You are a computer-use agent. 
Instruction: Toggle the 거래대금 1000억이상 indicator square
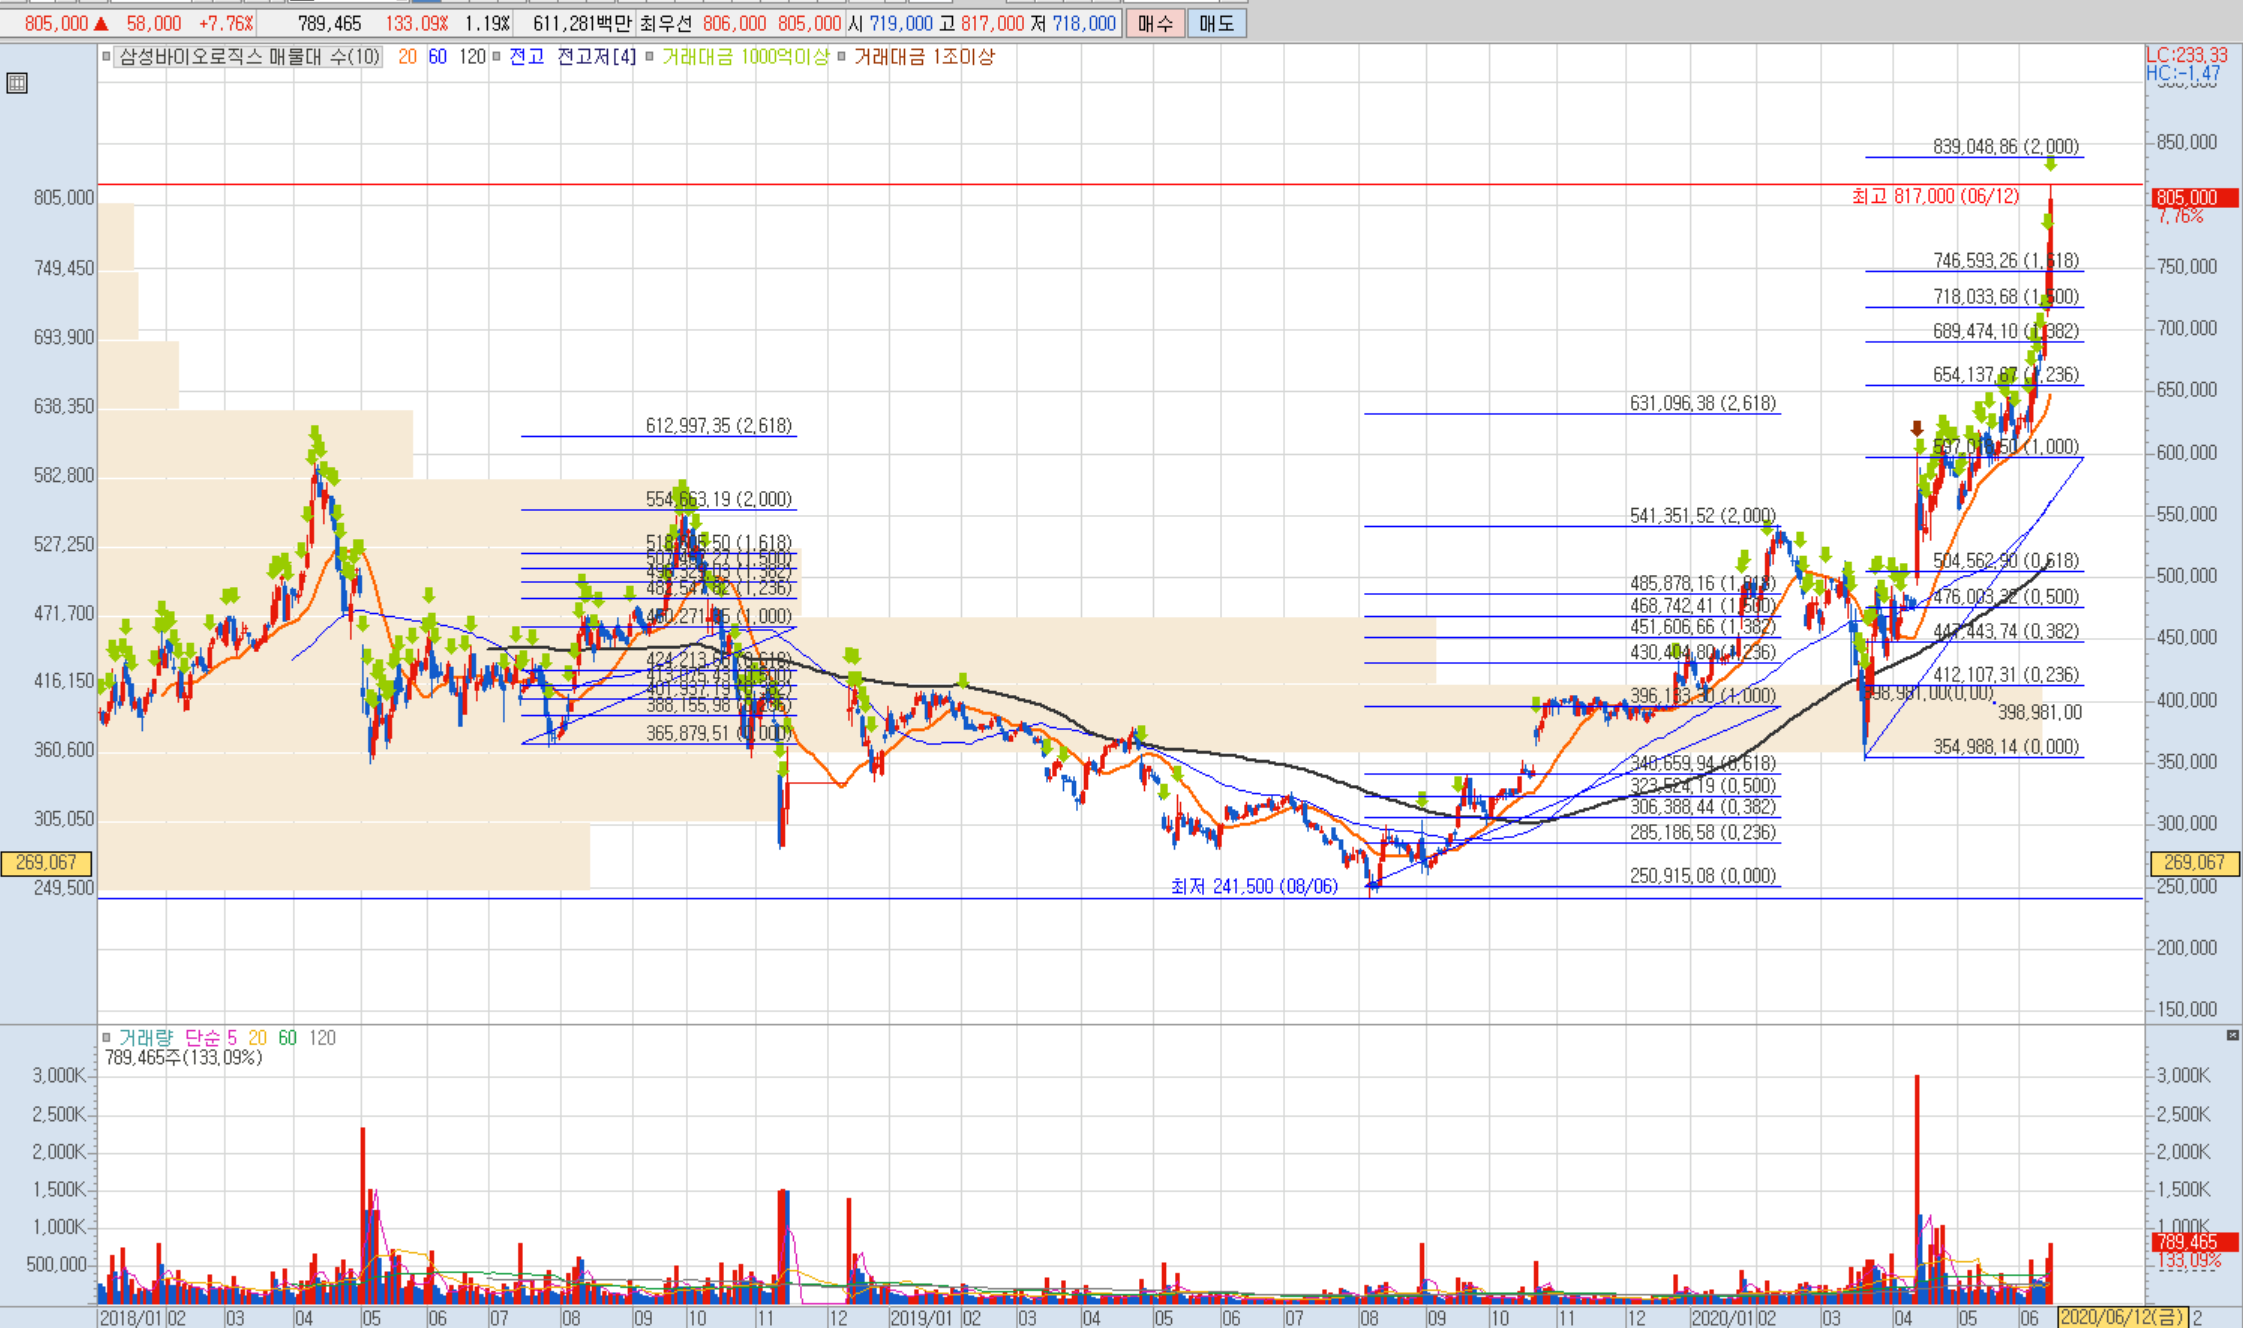649,57
